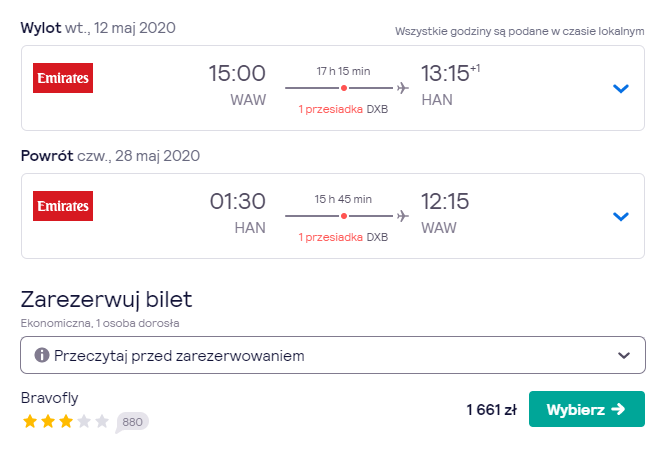Click the 1 przesiadka DXB label on the outbound flight

(x=343, y=109)
